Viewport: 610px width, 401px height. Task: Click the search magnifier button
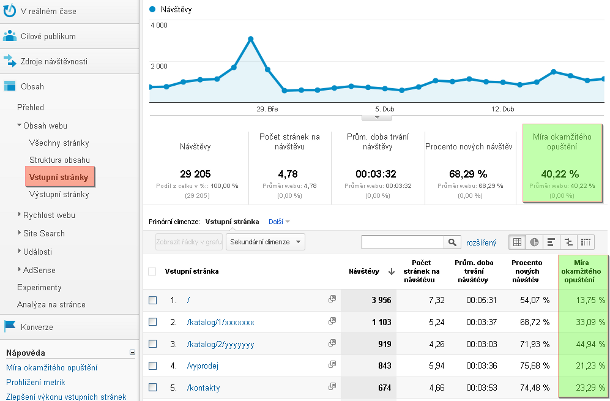pyautogui.click(x=452, y=242)
